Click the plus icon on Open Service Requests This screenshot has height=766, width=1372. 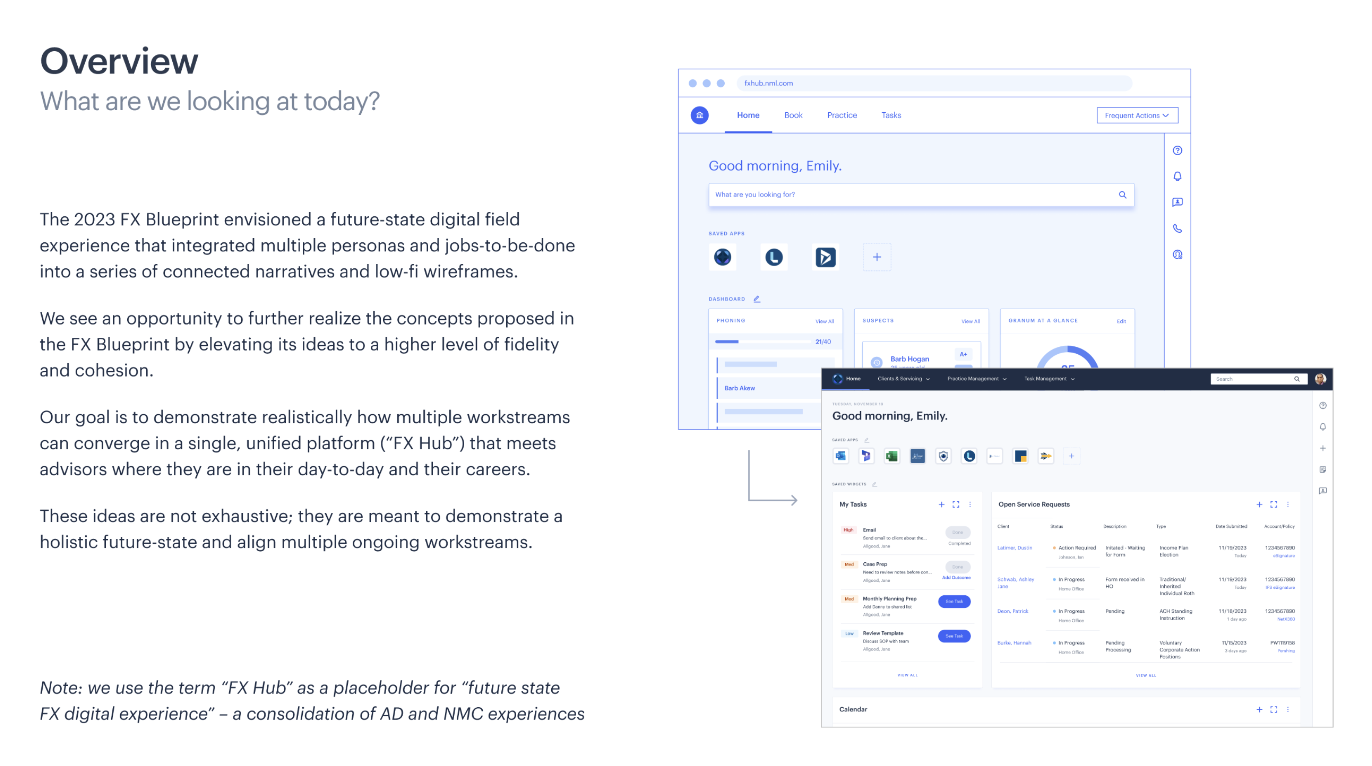1259,505
